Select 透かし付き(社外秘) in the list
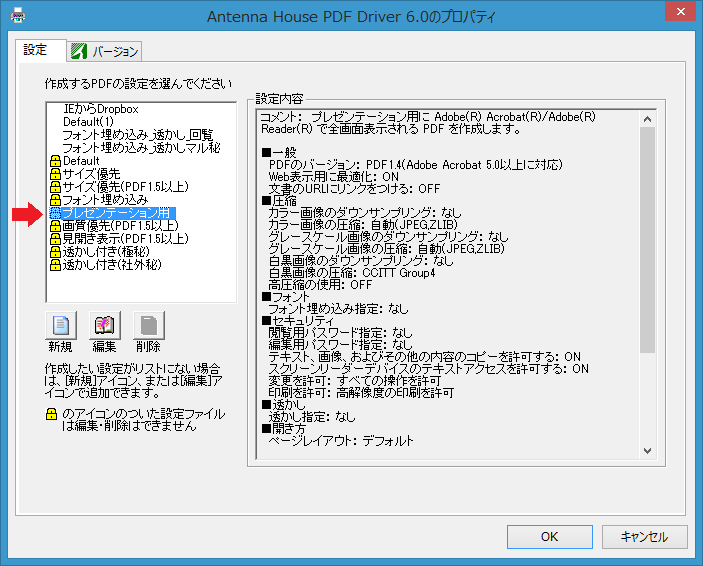The image size is (703, 566). [x=112, y=265]
